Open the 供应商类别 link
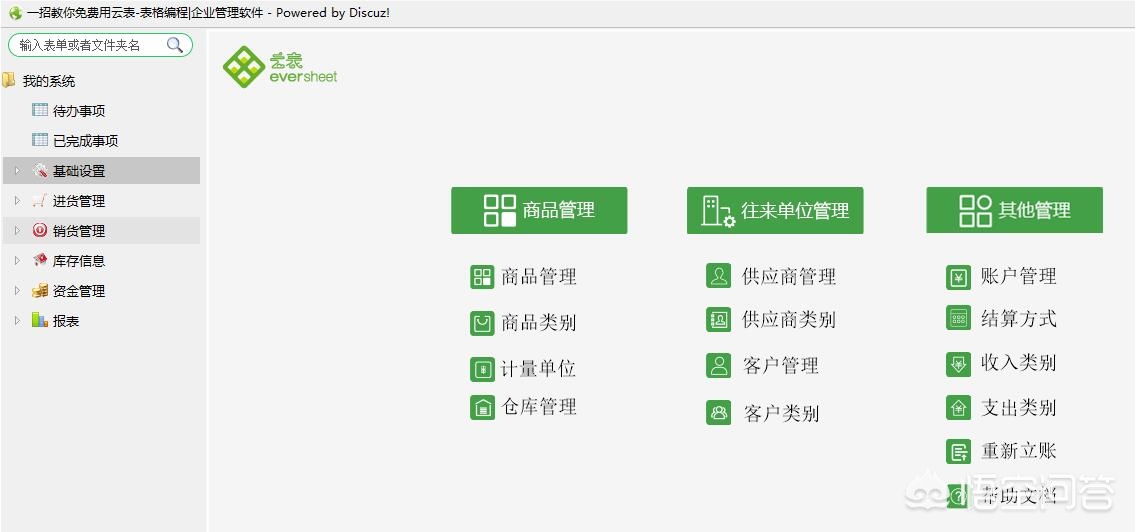 [x=789, y=320]
